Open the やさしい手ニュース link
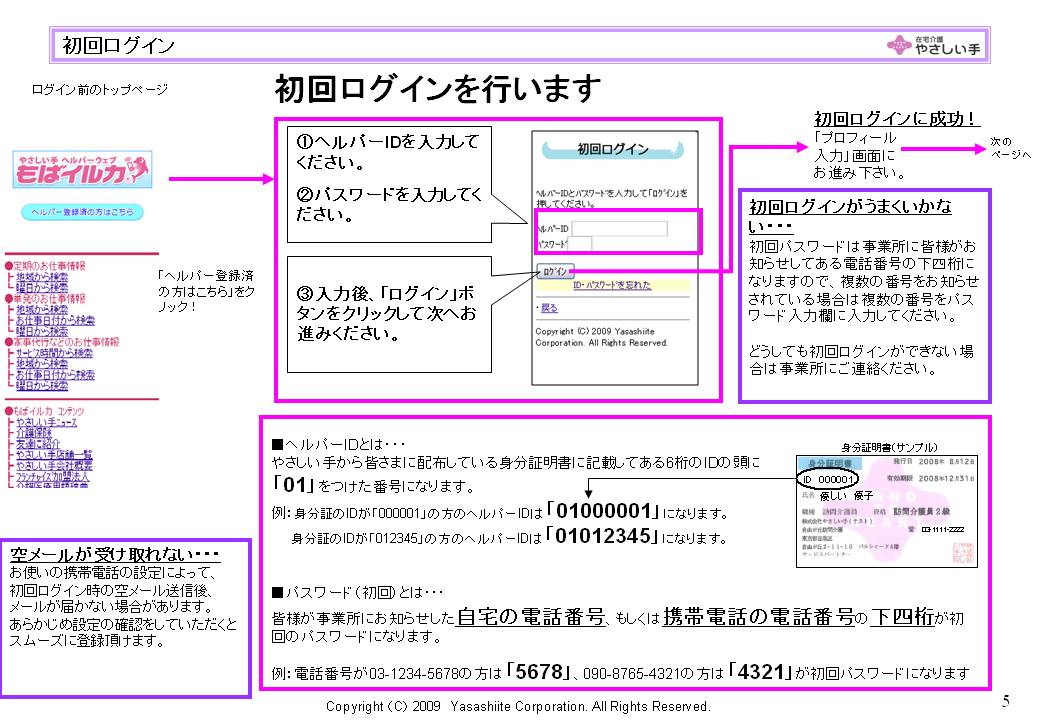1040x720 pixels. 45,423
